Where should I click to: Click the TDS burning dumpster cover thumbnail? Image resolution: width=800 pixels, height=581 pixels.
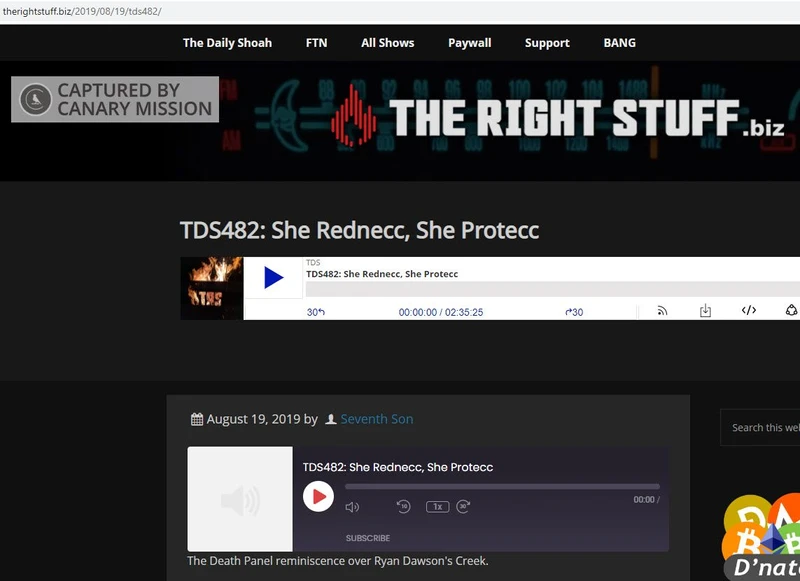(x=212, y=288)
